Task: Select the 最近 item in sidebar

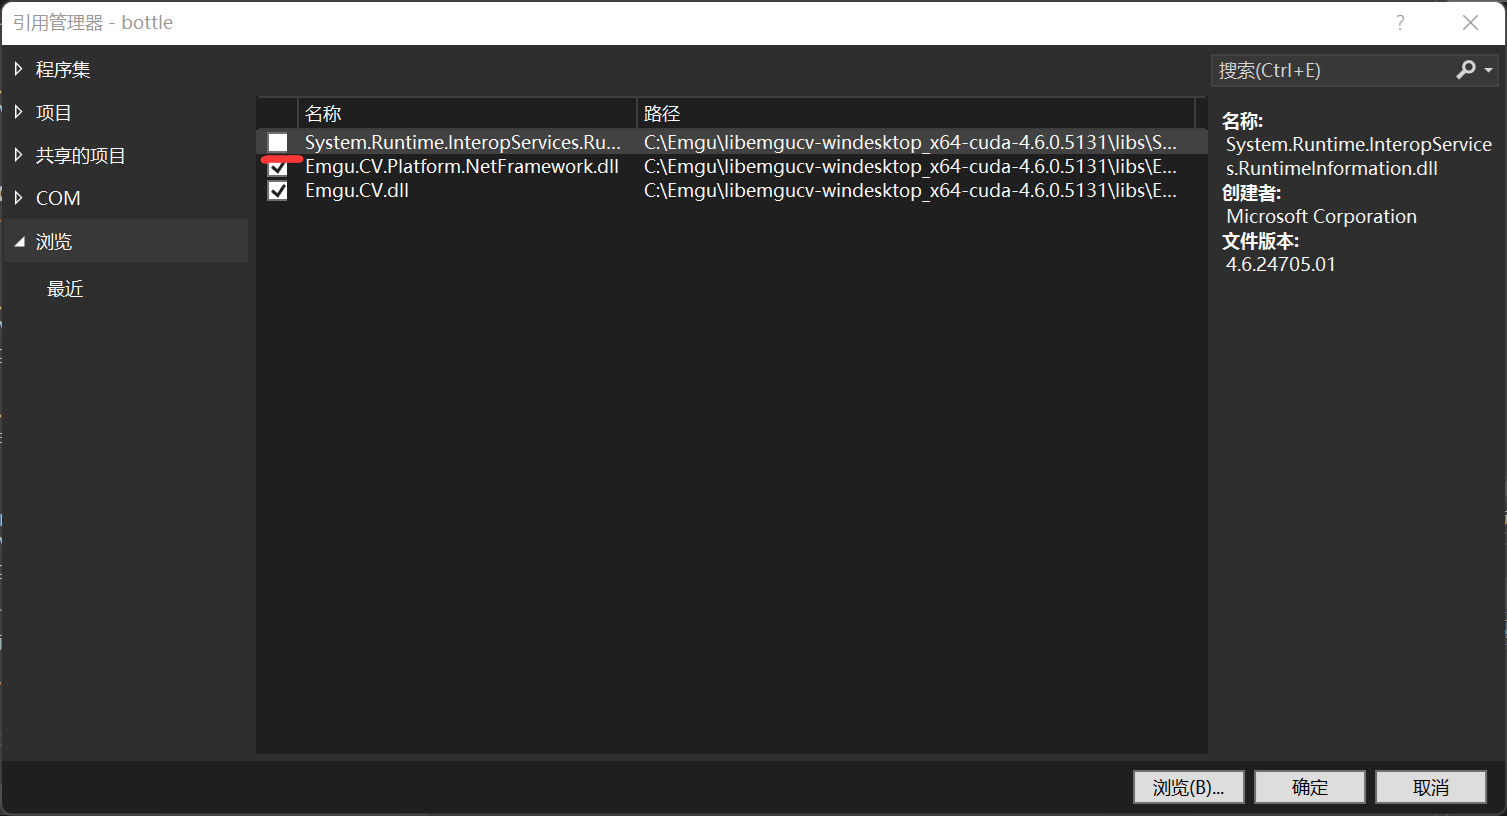Action: coord(65,289)
